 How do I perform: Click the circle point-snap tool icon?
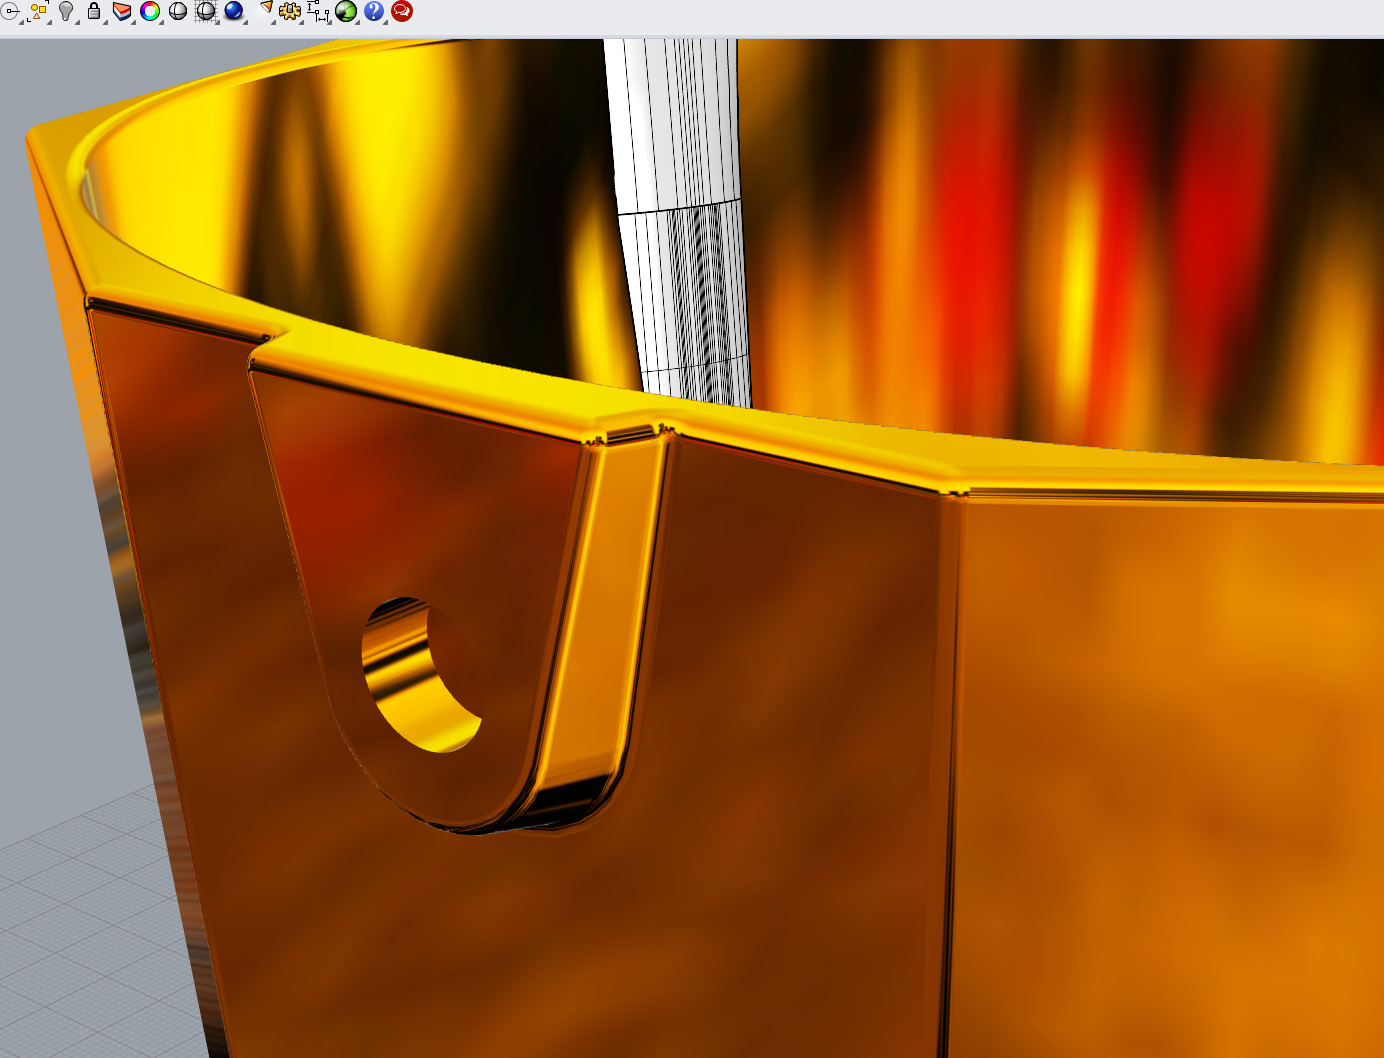coord(10,11)
